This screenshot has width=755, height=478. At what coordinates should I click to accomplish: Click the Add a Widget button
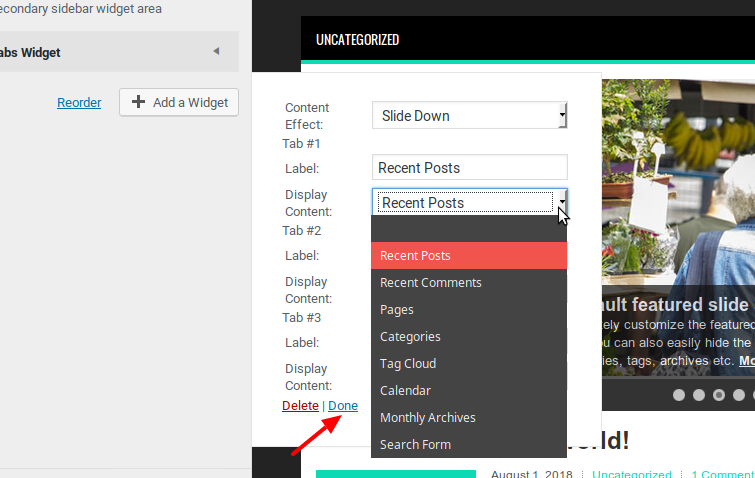[x=179, y=102]
